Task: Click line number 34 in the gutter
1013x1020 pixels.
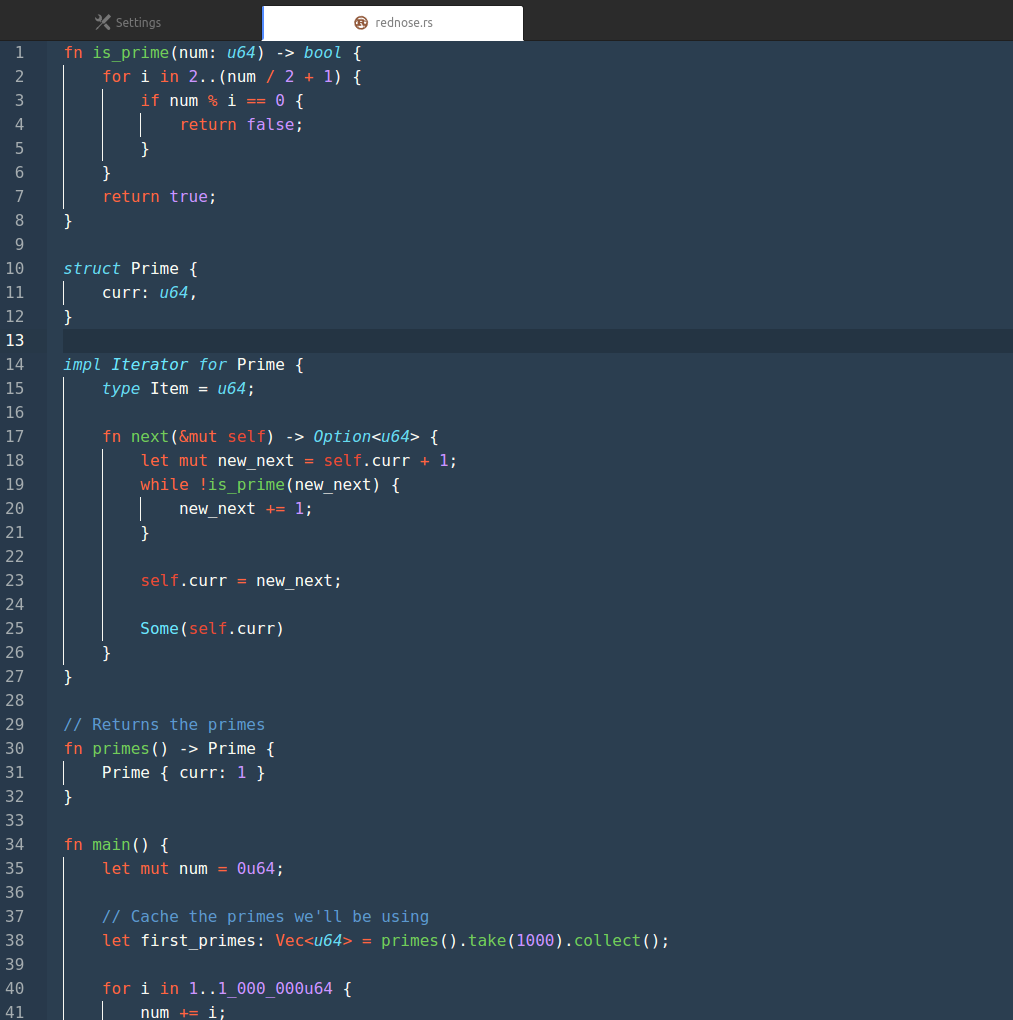Action: (15, 845)
